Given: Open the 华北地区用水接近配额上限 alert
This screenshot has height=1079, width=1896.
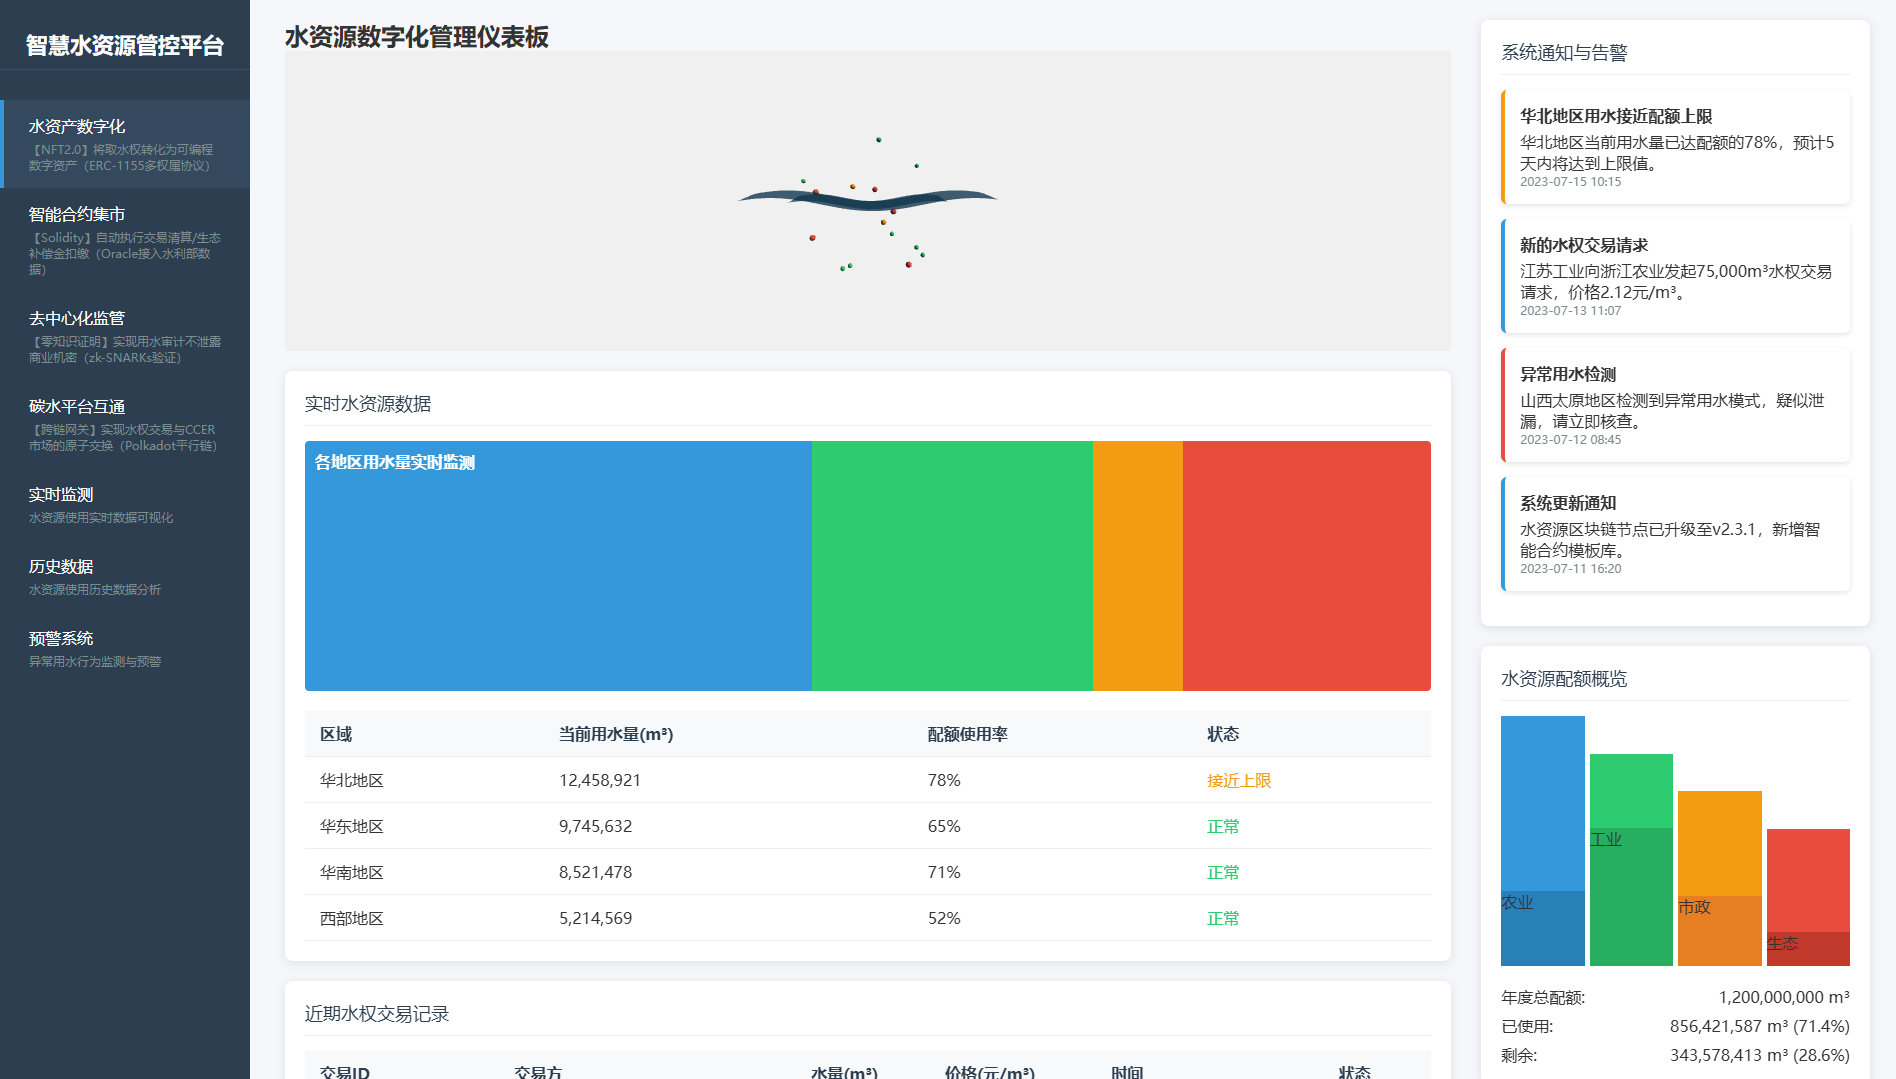Looking at the screenshot, I should 1676,147.
